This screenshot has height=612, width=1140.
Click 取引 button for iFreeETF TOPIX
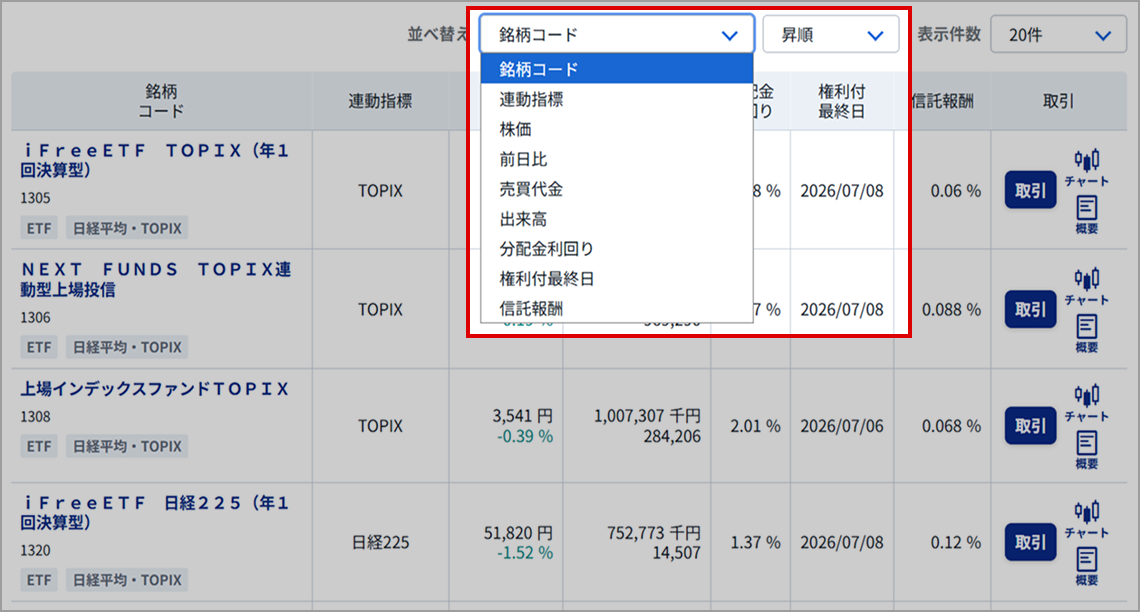click(1030, 190)
